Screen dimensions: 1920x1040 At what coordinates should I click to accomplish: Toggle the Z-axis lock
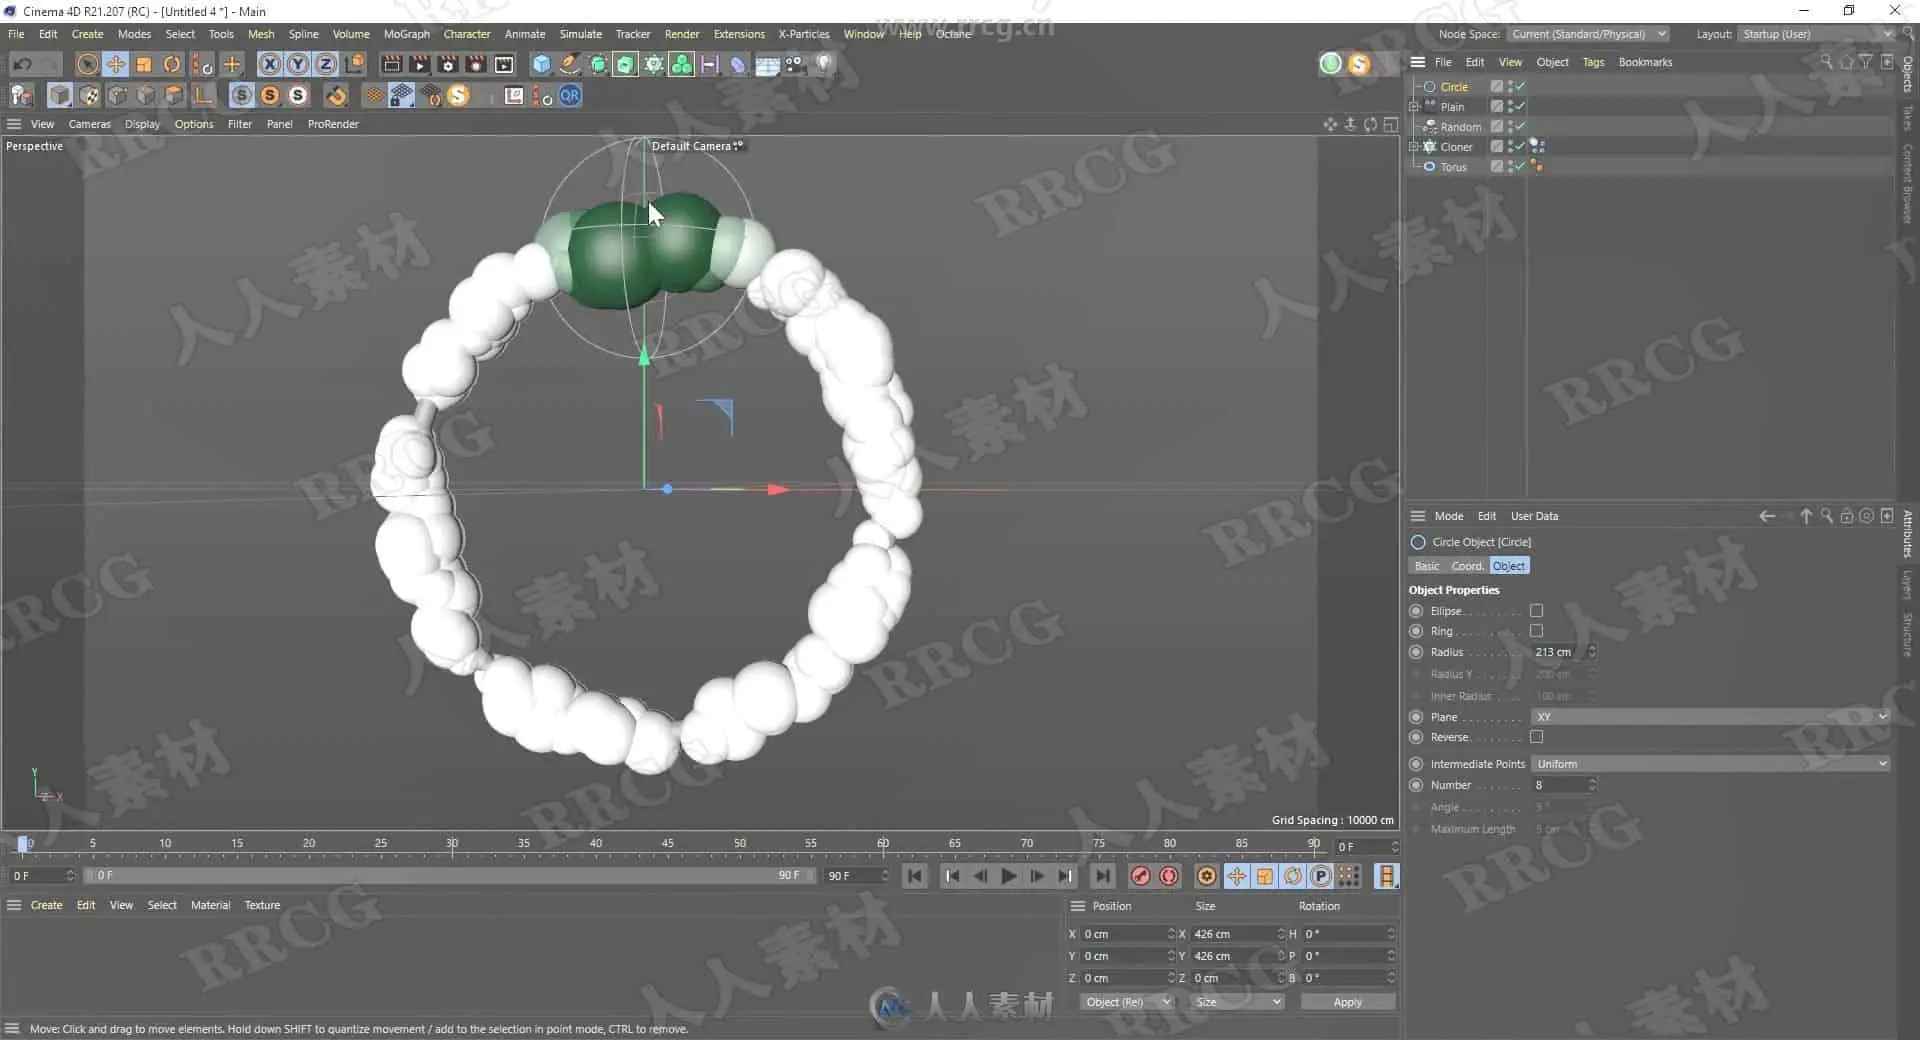tap(326, 65)
